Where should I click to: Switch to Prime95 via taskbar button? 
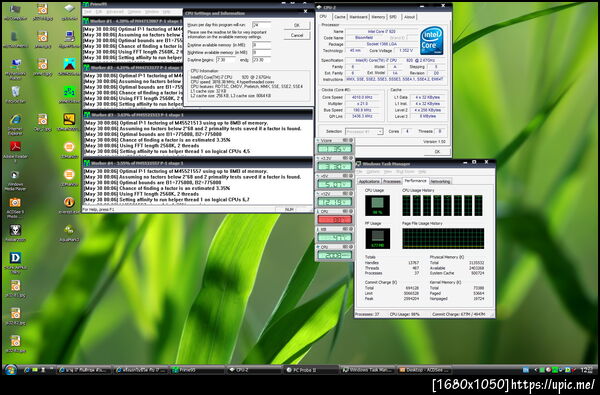(x=197, y=370)
